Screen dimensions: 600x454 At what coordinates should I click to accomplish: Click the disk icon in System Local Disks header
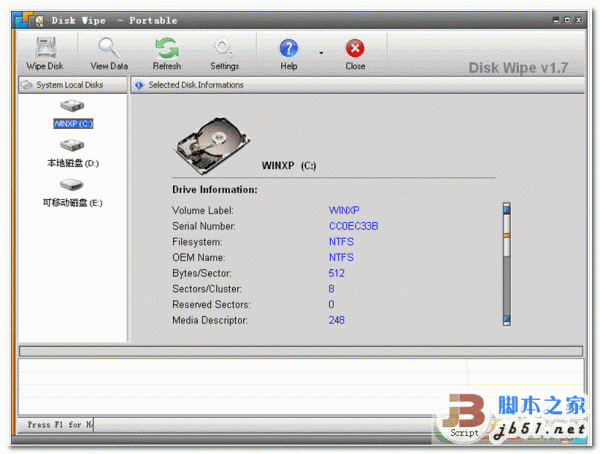click(x=27, y=85)
